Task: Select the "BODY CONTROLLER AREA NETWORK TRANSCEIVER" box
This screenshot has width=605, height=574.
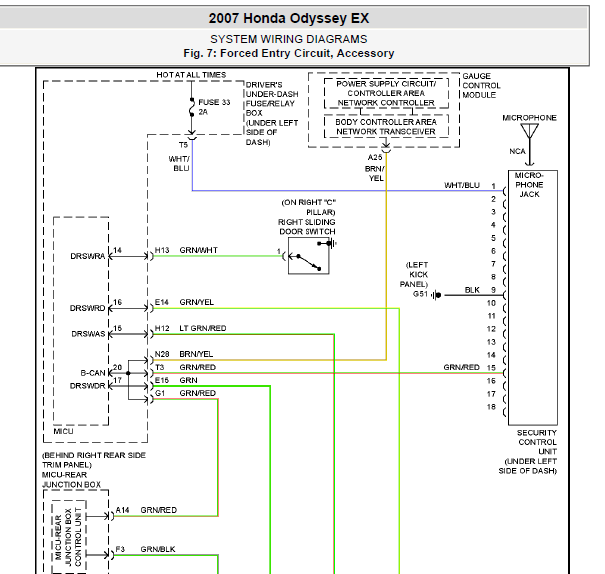Action: tap(386, 127)
